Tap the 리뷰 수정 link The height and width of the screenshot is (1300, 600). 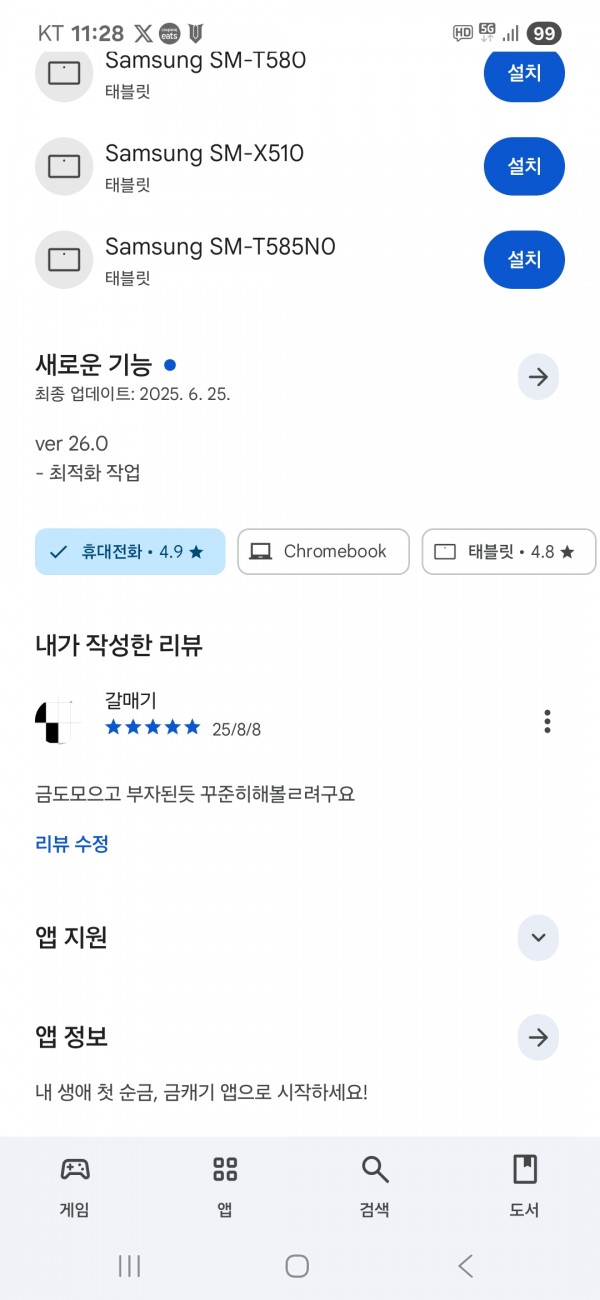coord(72,843)
